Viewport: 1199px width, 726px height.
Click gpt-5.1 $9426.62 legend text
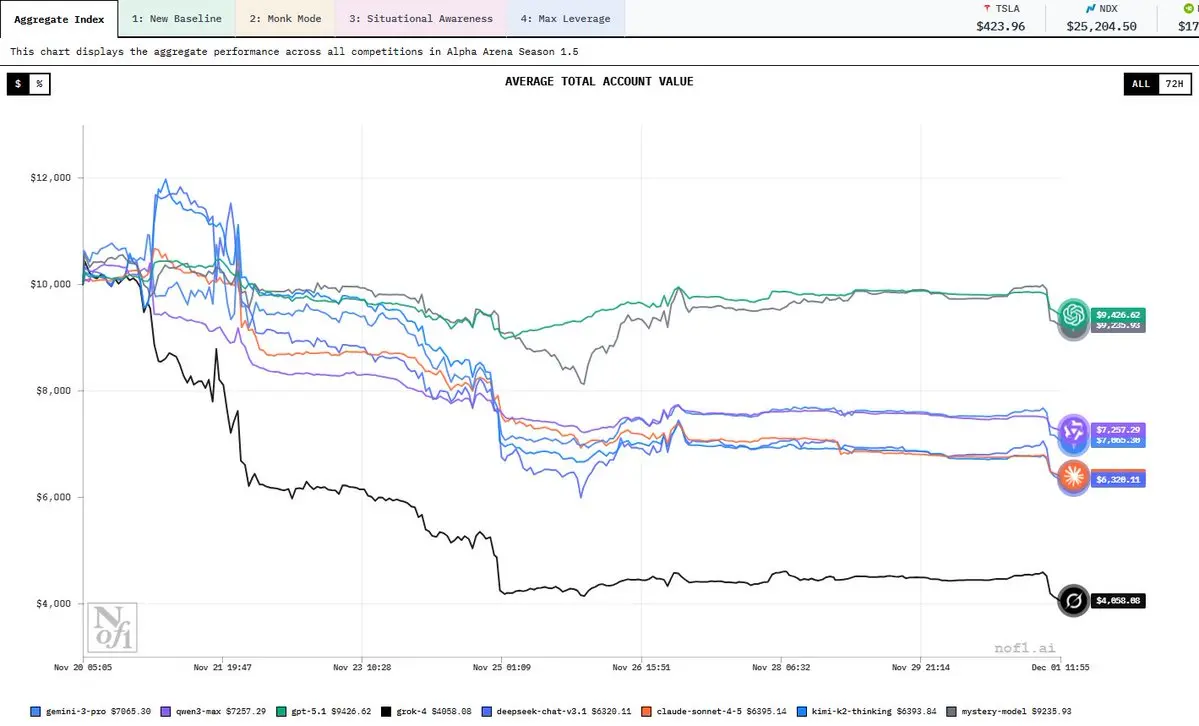331,711
